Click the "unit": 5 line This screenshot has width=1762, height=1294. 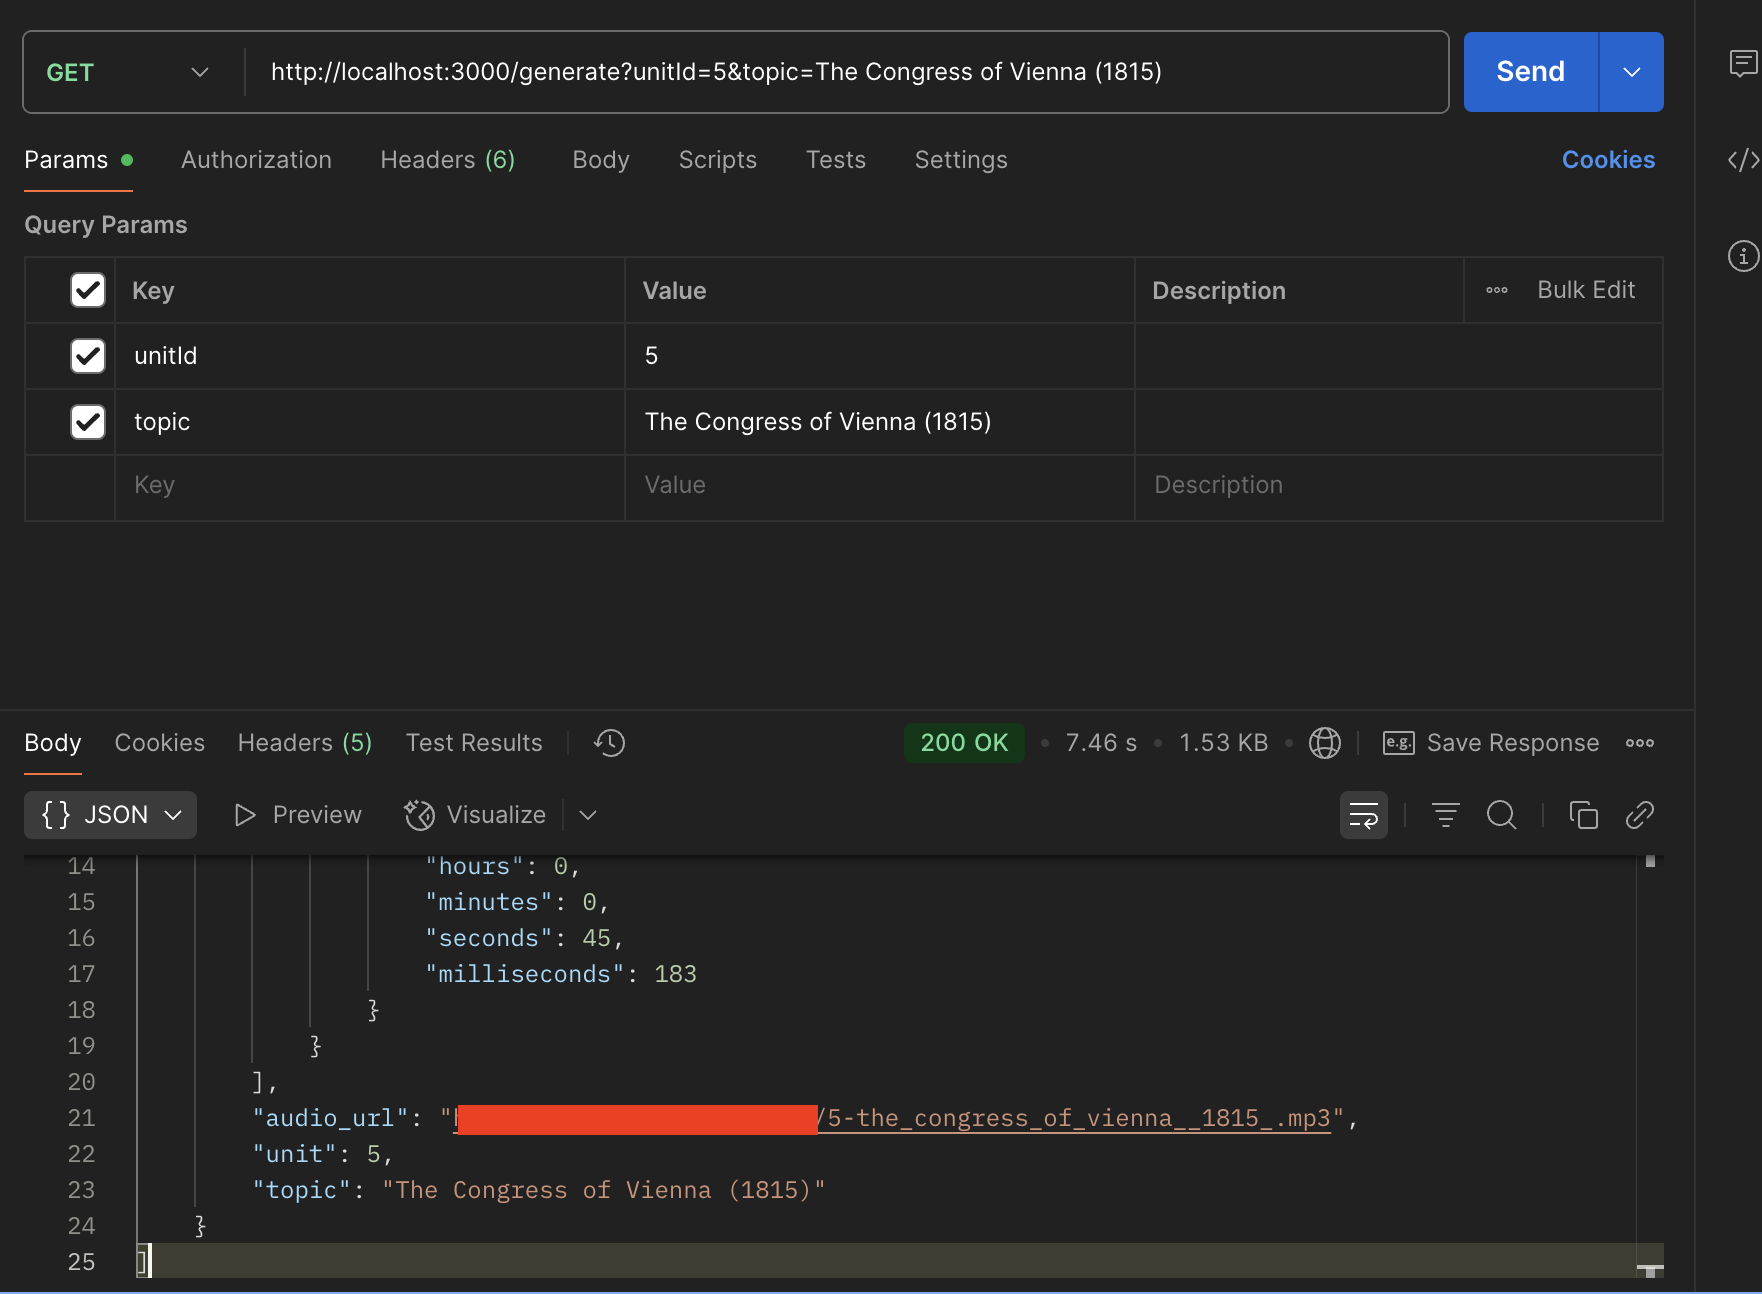coord(323,1154)
